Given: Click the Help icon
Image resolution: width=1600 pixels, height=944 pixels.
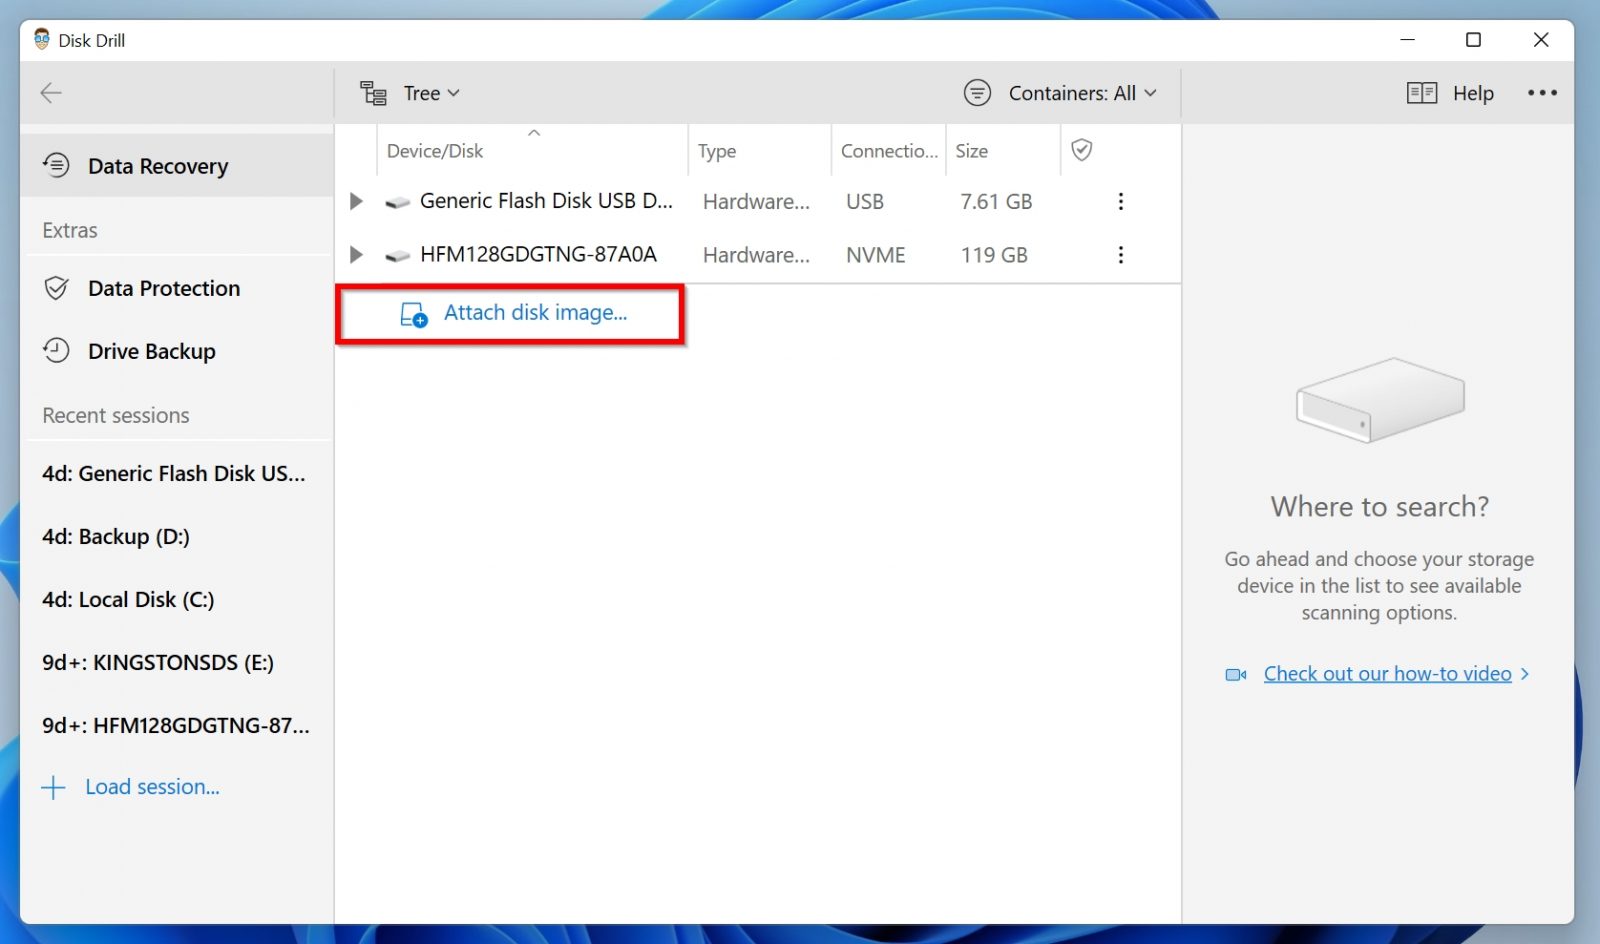Looking at the screenshot, I should [x=1420, y=92].
